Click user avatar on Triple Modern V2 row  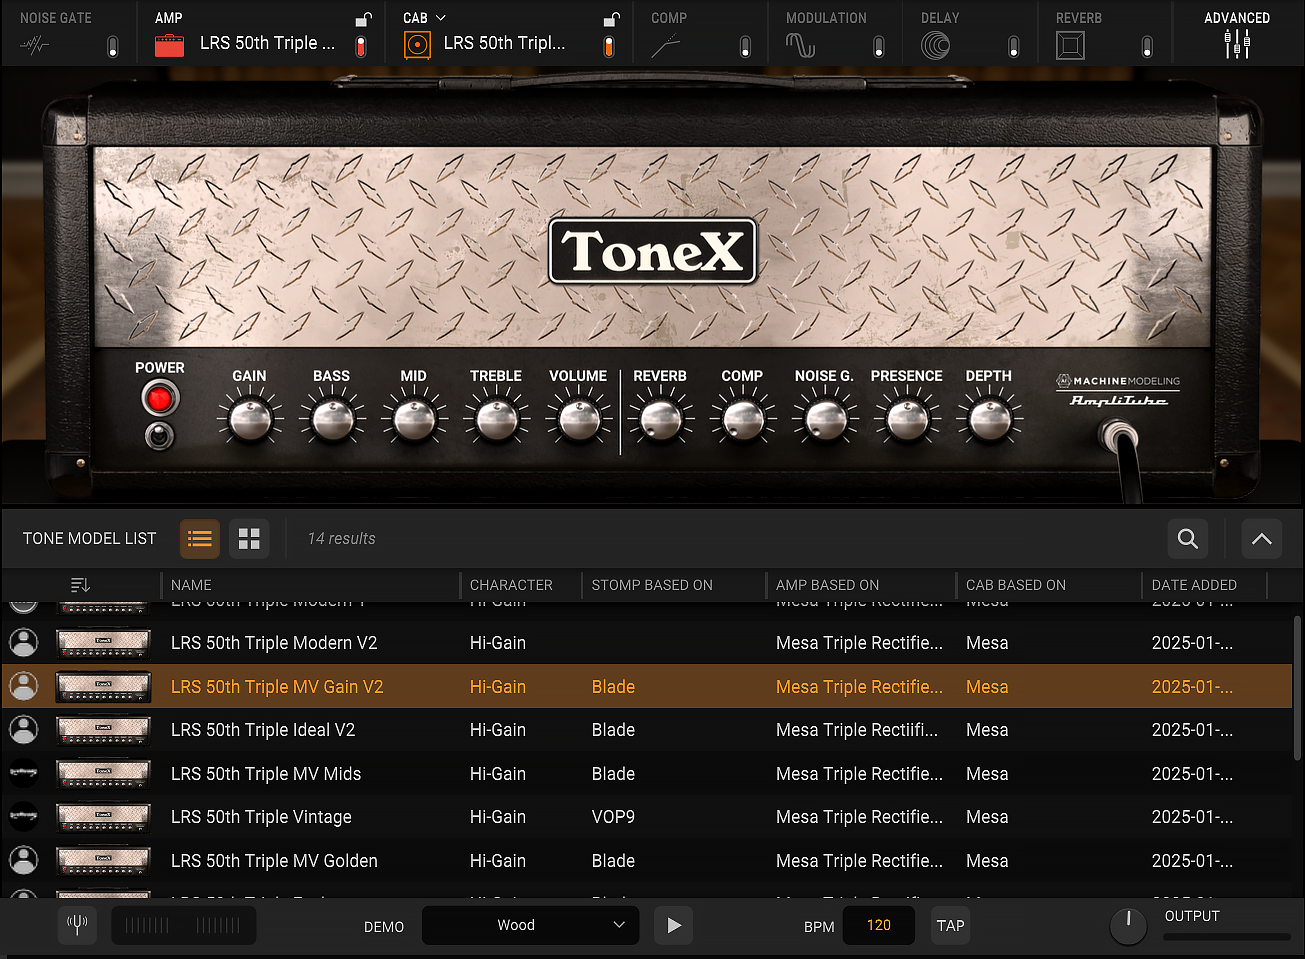click(x=23, y=642)
